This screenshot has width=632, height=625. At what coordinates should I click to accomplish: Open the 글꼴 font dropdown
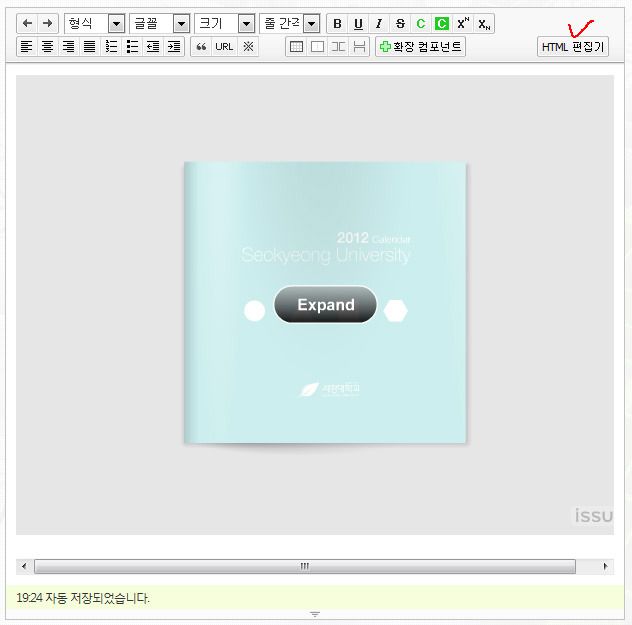[x=160, y=23]
